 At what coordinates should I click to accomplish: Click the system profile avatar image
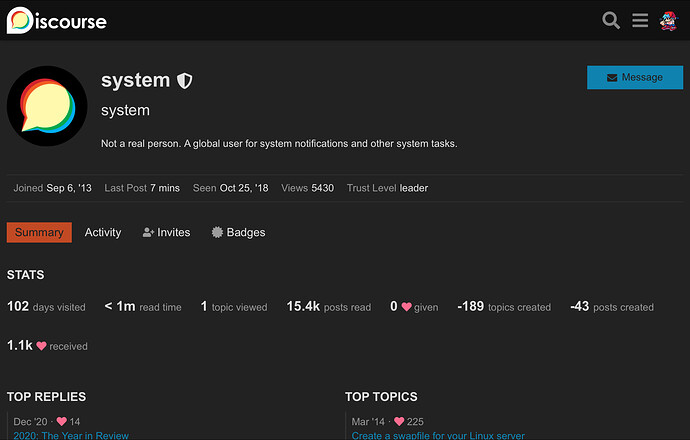tap(47, 106)
